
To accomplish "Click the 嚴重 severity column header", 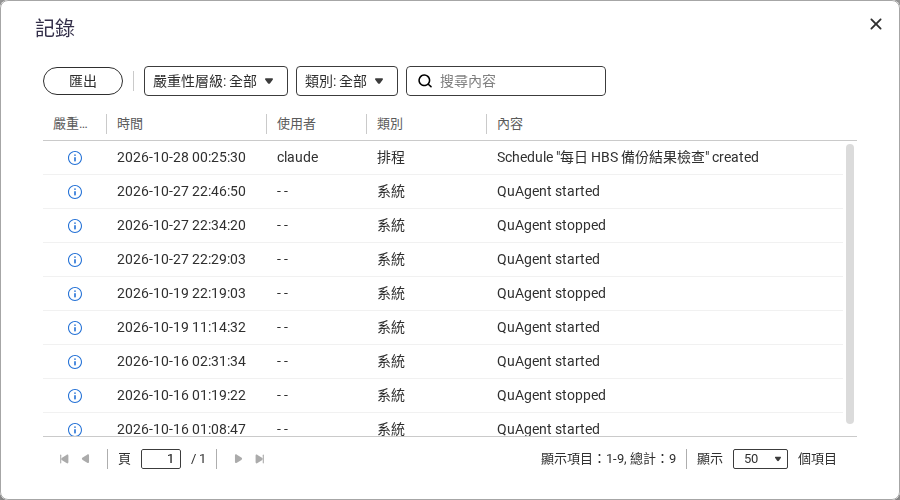I will click(70, 124).
